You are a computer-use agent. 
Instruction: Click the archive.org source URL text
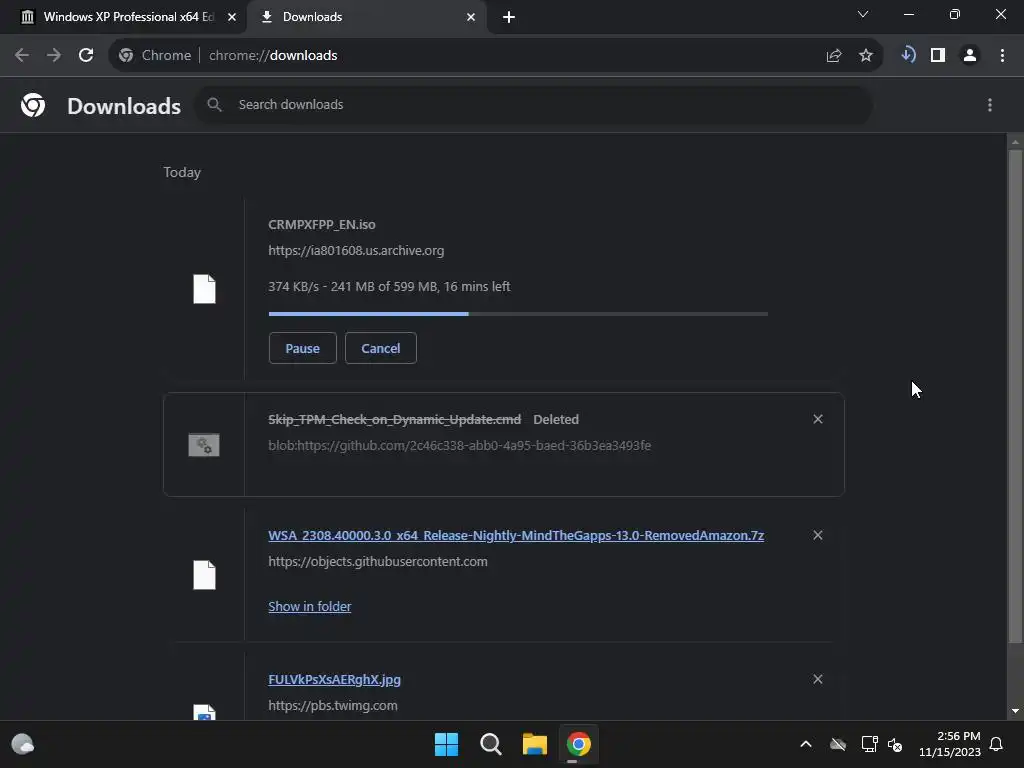(x=356, y=251)
